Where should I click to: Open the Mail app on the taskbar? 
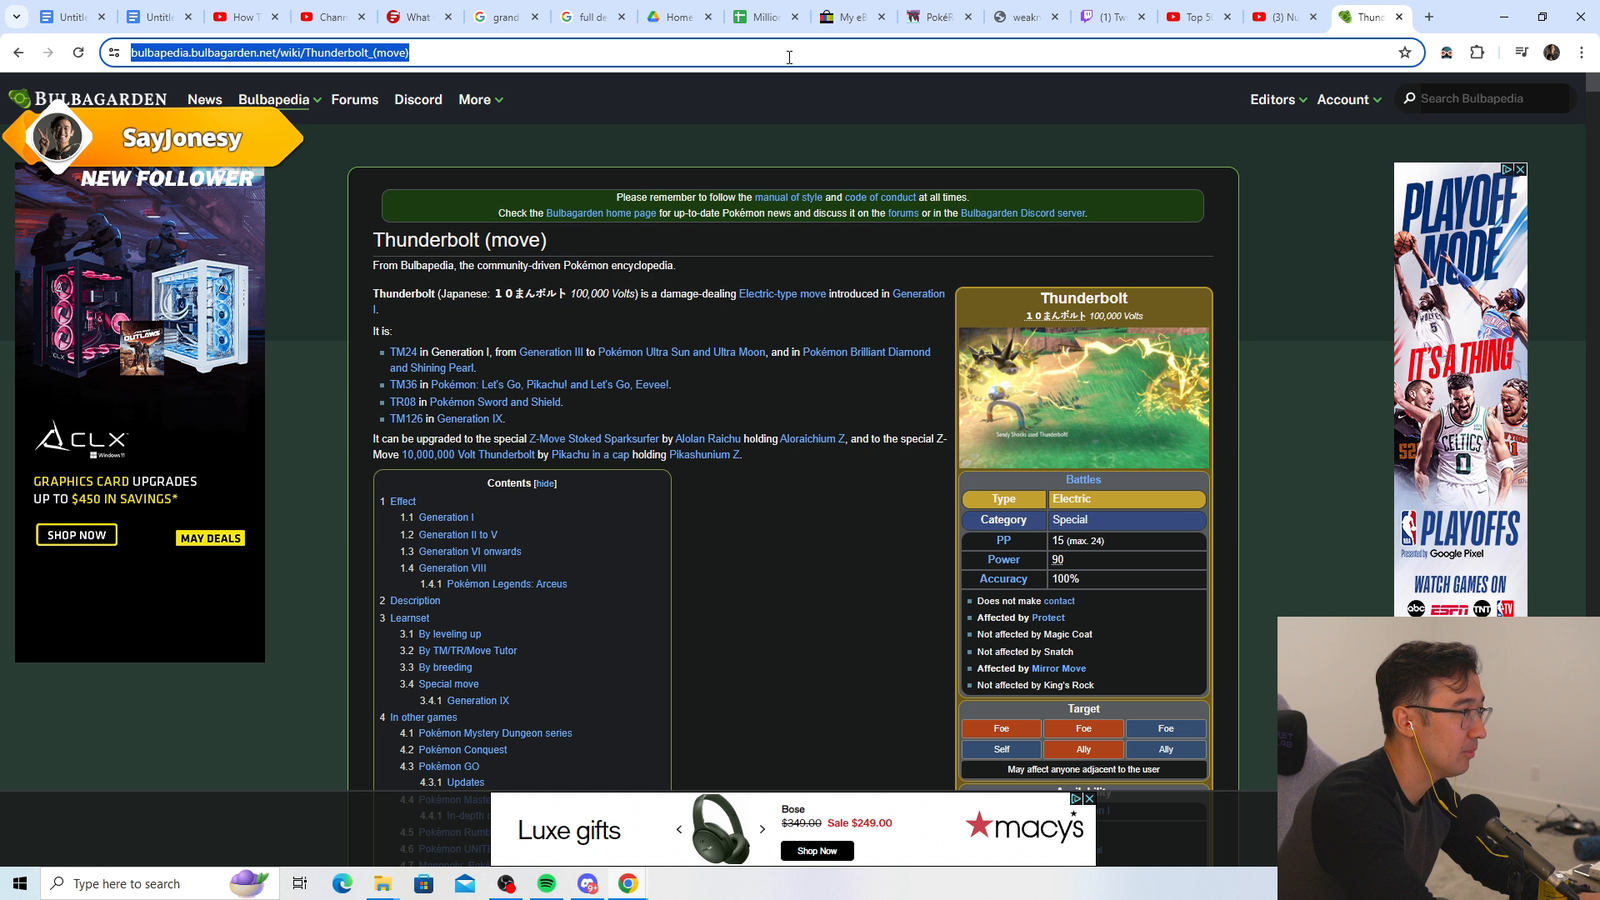point(465,883)
